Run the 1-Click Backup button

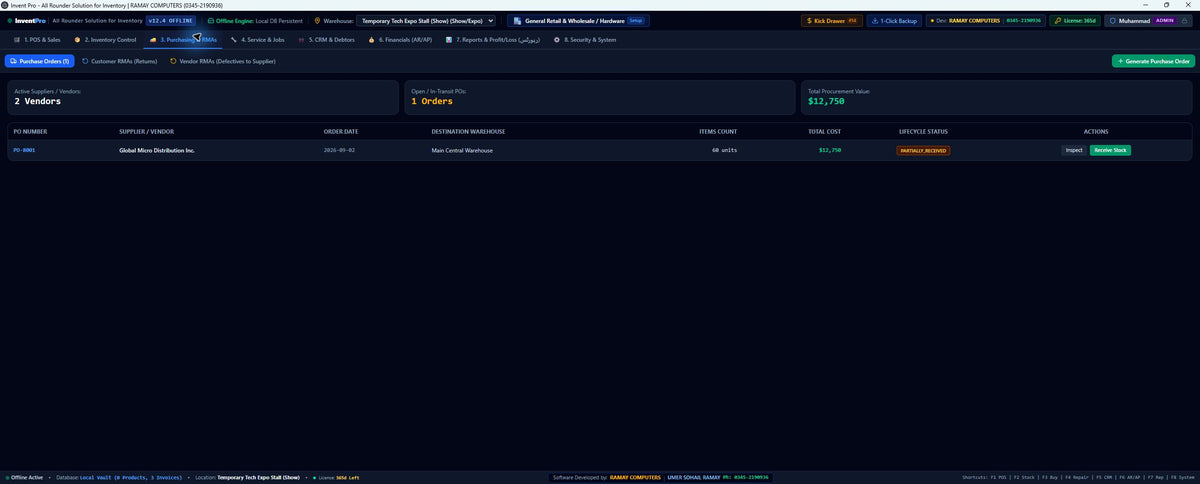[894, 20]
